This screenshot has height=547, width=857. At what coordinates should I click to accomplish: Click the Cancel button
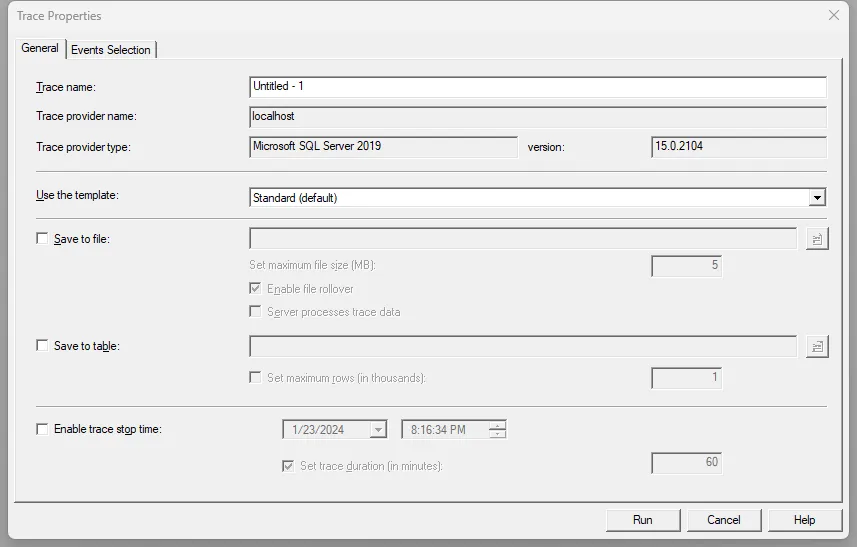[x=723, y=520]
